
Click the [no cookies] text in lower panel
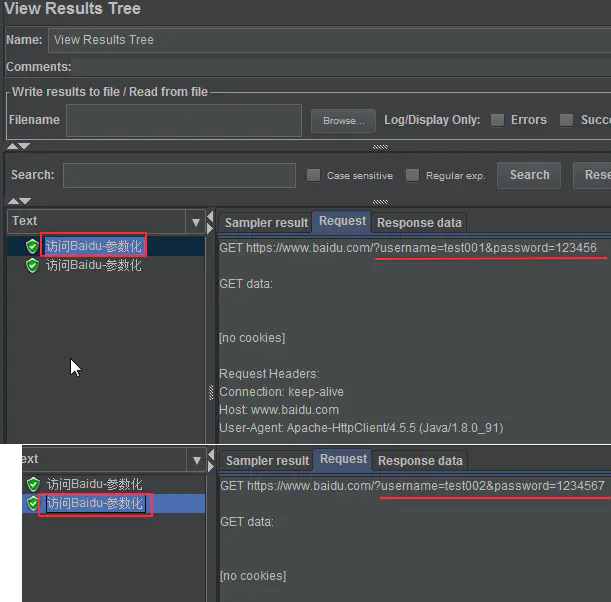pyautogui.click(x=253, y=576)
